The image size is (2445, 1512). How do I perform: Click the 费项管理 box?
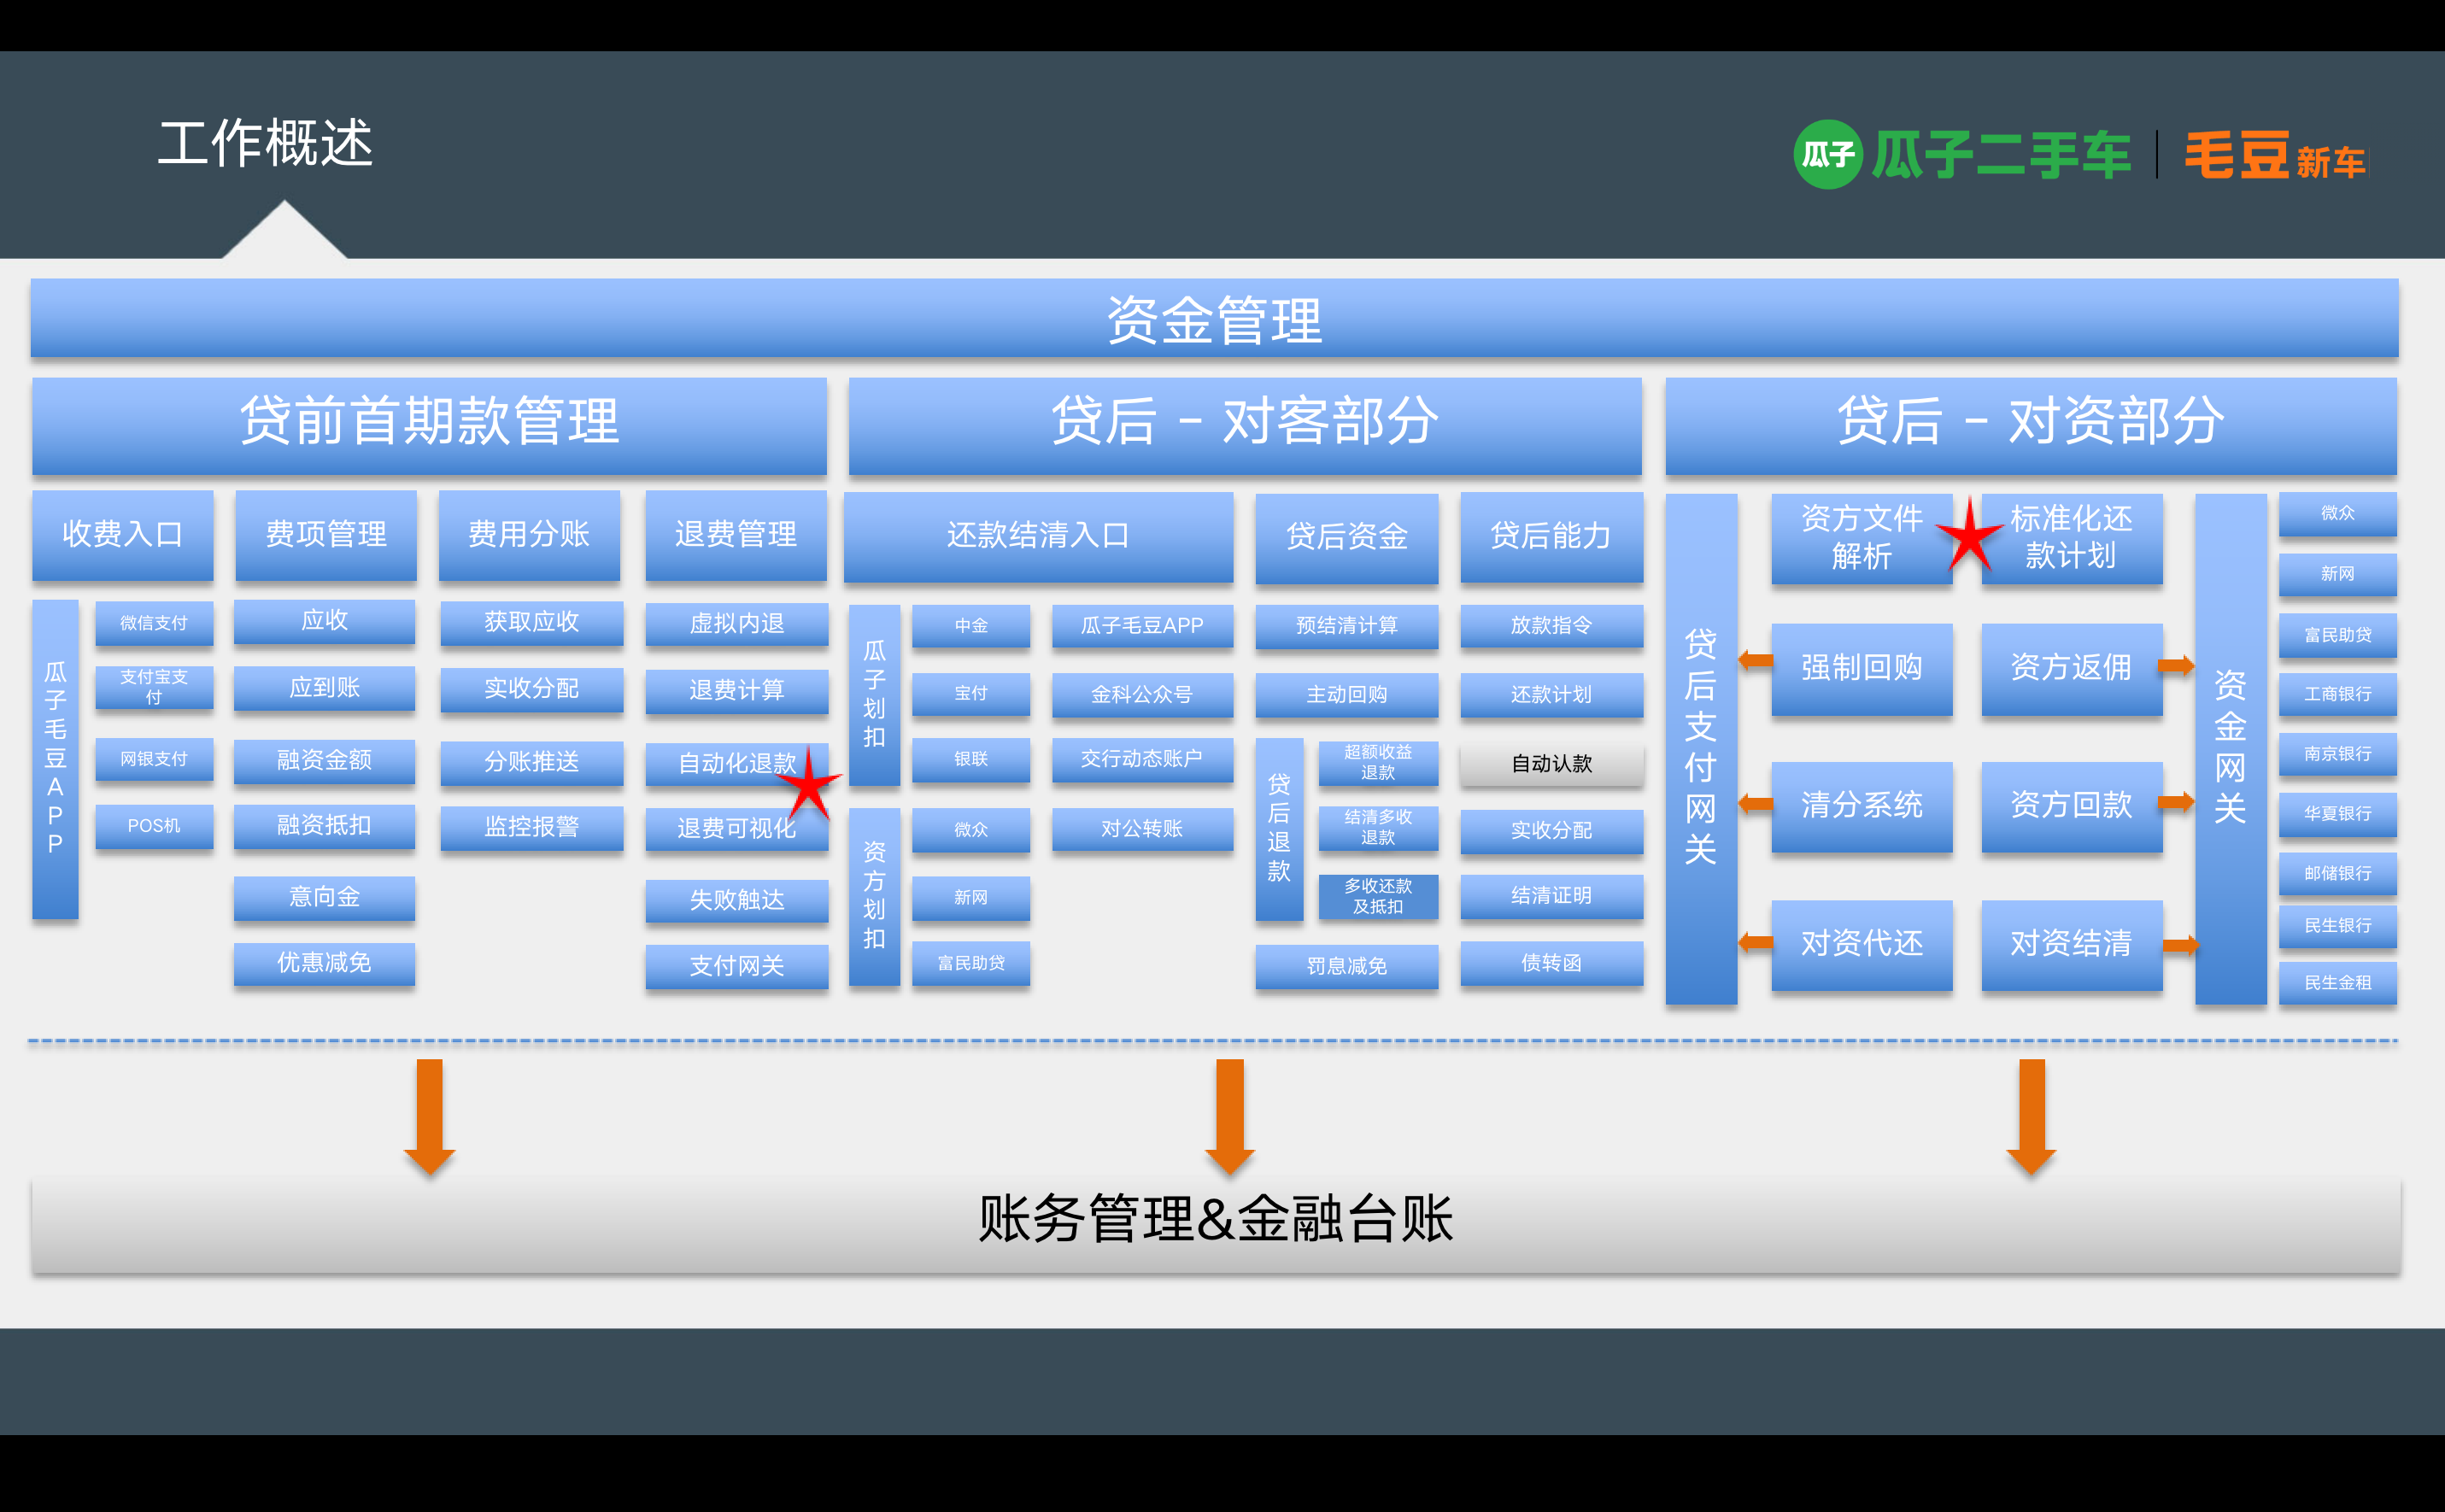click(326, 534)
